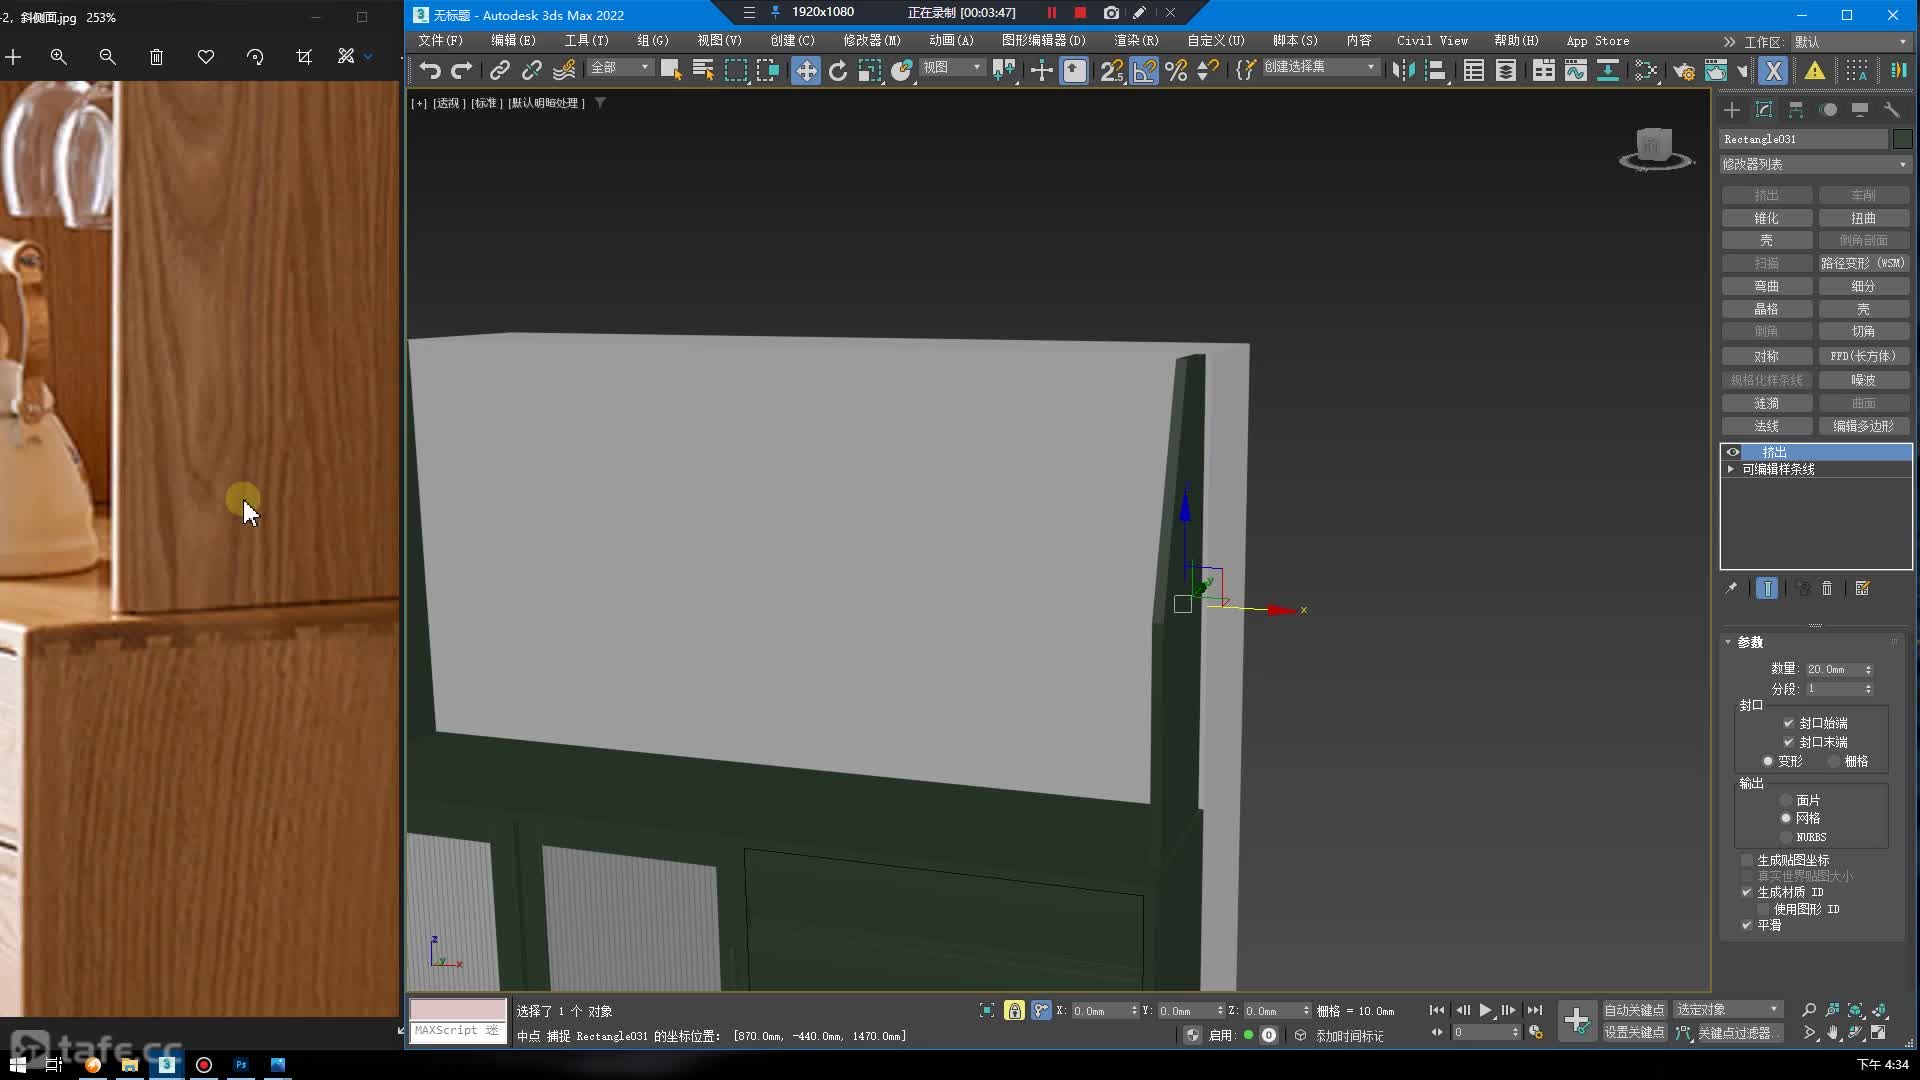This screenshot has width=1920, height=1080.
Task: Apply the 编辑多边形 modifier button
Action: (1863, 426)
